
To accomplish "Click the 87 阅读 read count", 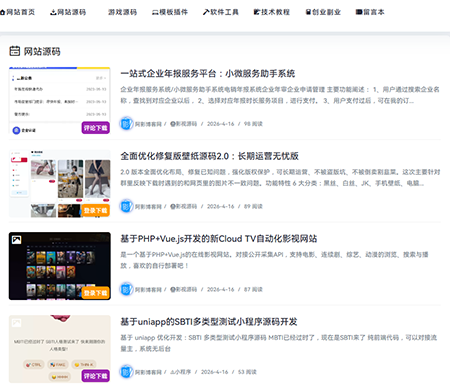I will (x=253, y=289).
